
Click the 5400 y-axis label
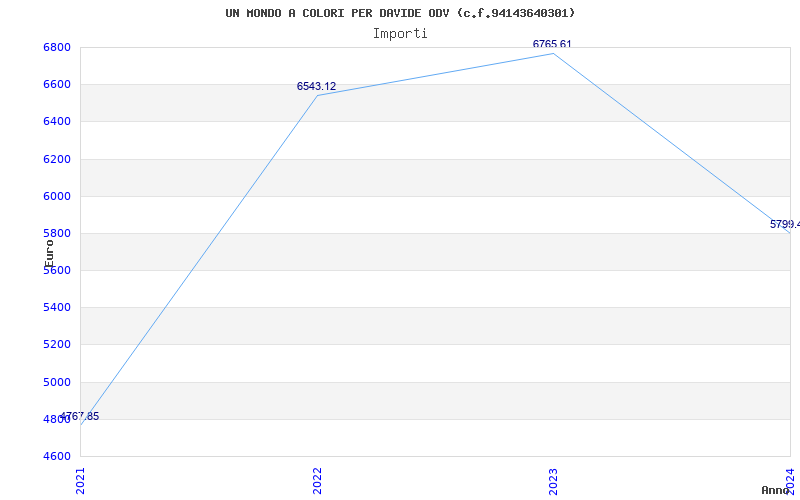[x=56, y=308]
